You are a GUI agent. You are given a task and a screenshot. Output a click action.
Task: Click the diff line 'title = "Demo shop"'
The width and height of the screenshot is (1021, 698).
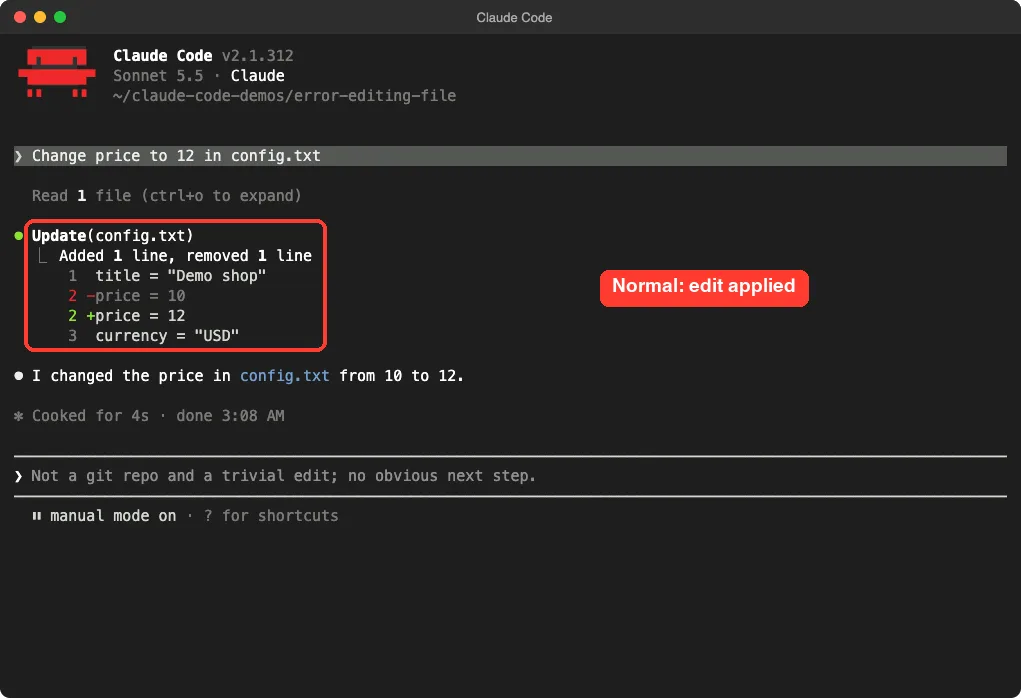(x=180, y=276)
